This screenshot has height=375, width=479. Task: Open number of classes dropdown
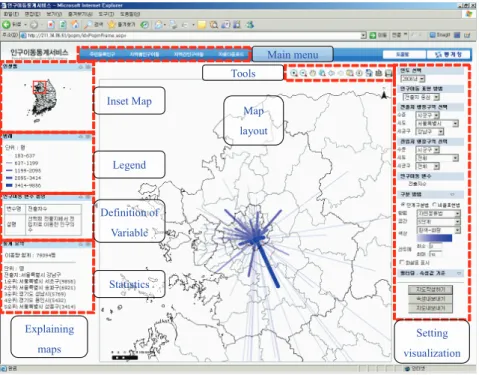(439, 222)
